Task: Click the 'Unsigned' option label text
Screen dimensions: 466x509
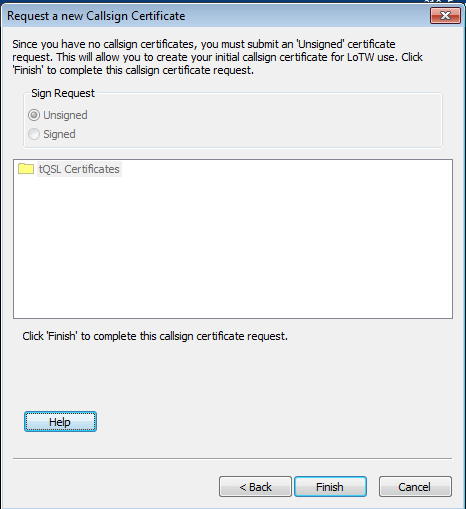Action: 65,115
